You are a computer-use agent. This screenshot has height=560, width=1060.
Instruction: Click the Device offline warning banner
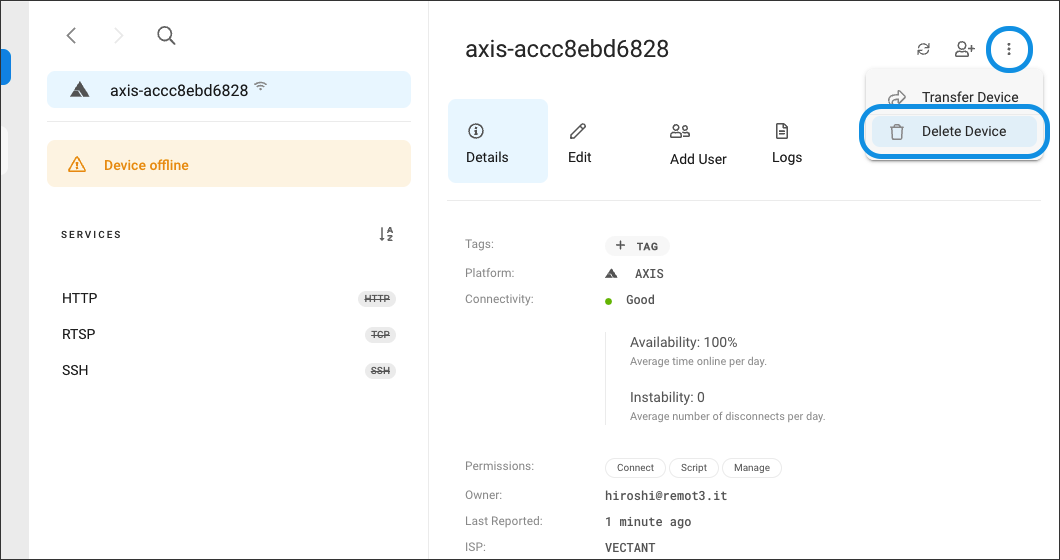coord(228,164)
